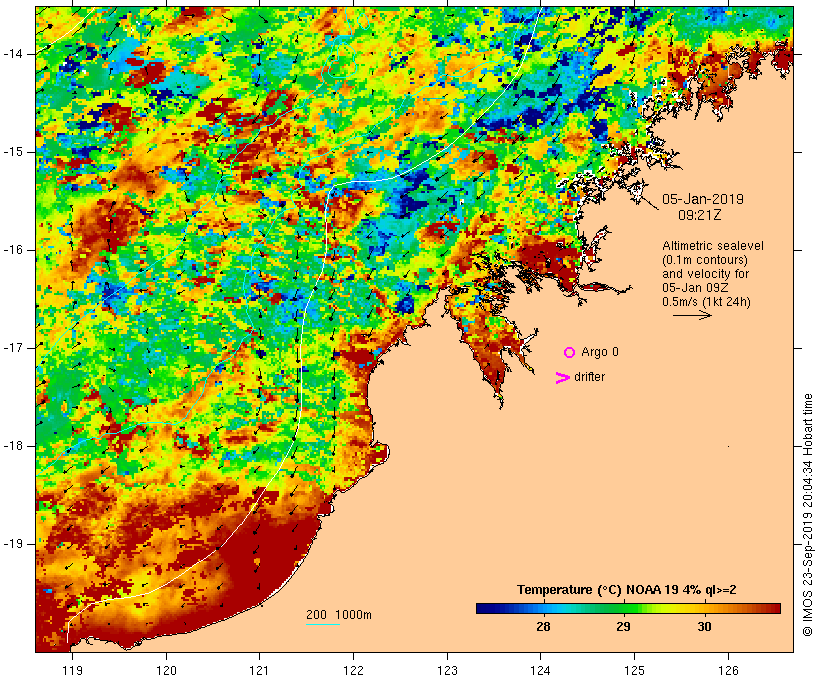Click the time text 09:21Z
Image resolution: width=820 pixels, height=680 pixels.
(700, 215)
